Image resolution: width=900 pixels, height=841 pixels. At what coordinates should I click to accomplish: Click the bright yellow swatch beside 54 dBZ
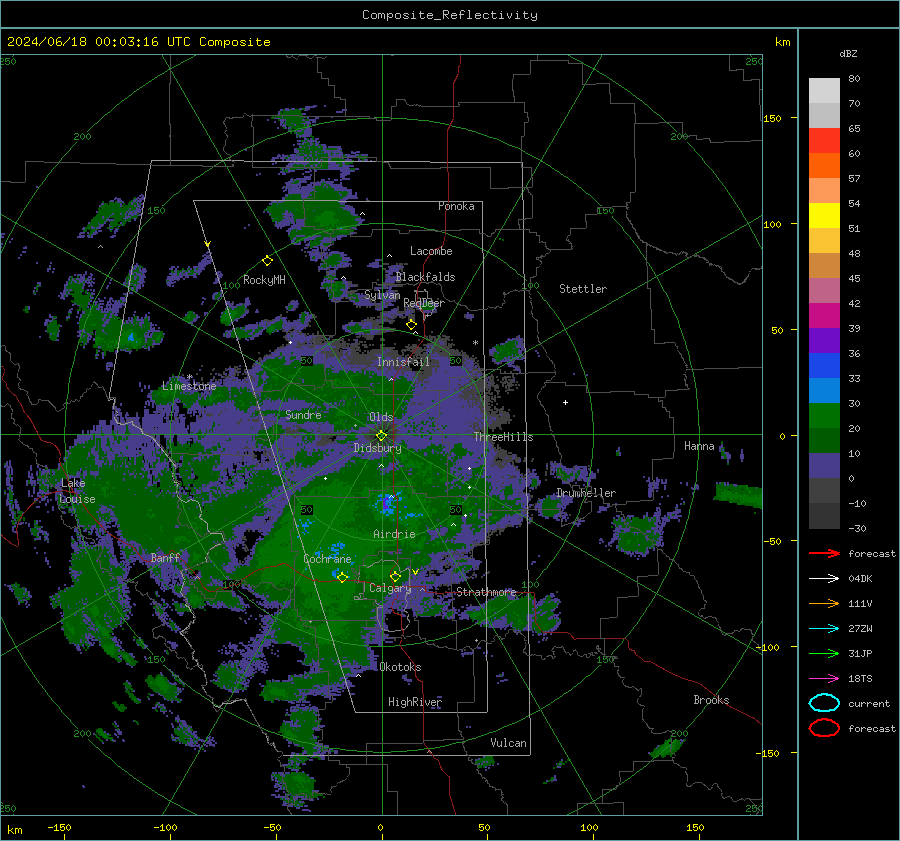point(824,216)
